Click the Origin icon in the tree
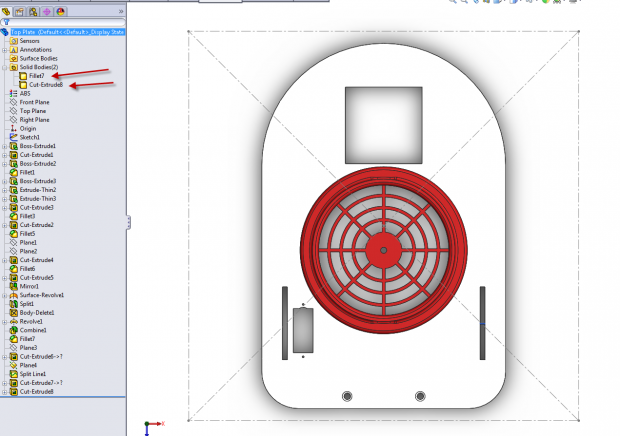620x436 pixels. (13, 128)
